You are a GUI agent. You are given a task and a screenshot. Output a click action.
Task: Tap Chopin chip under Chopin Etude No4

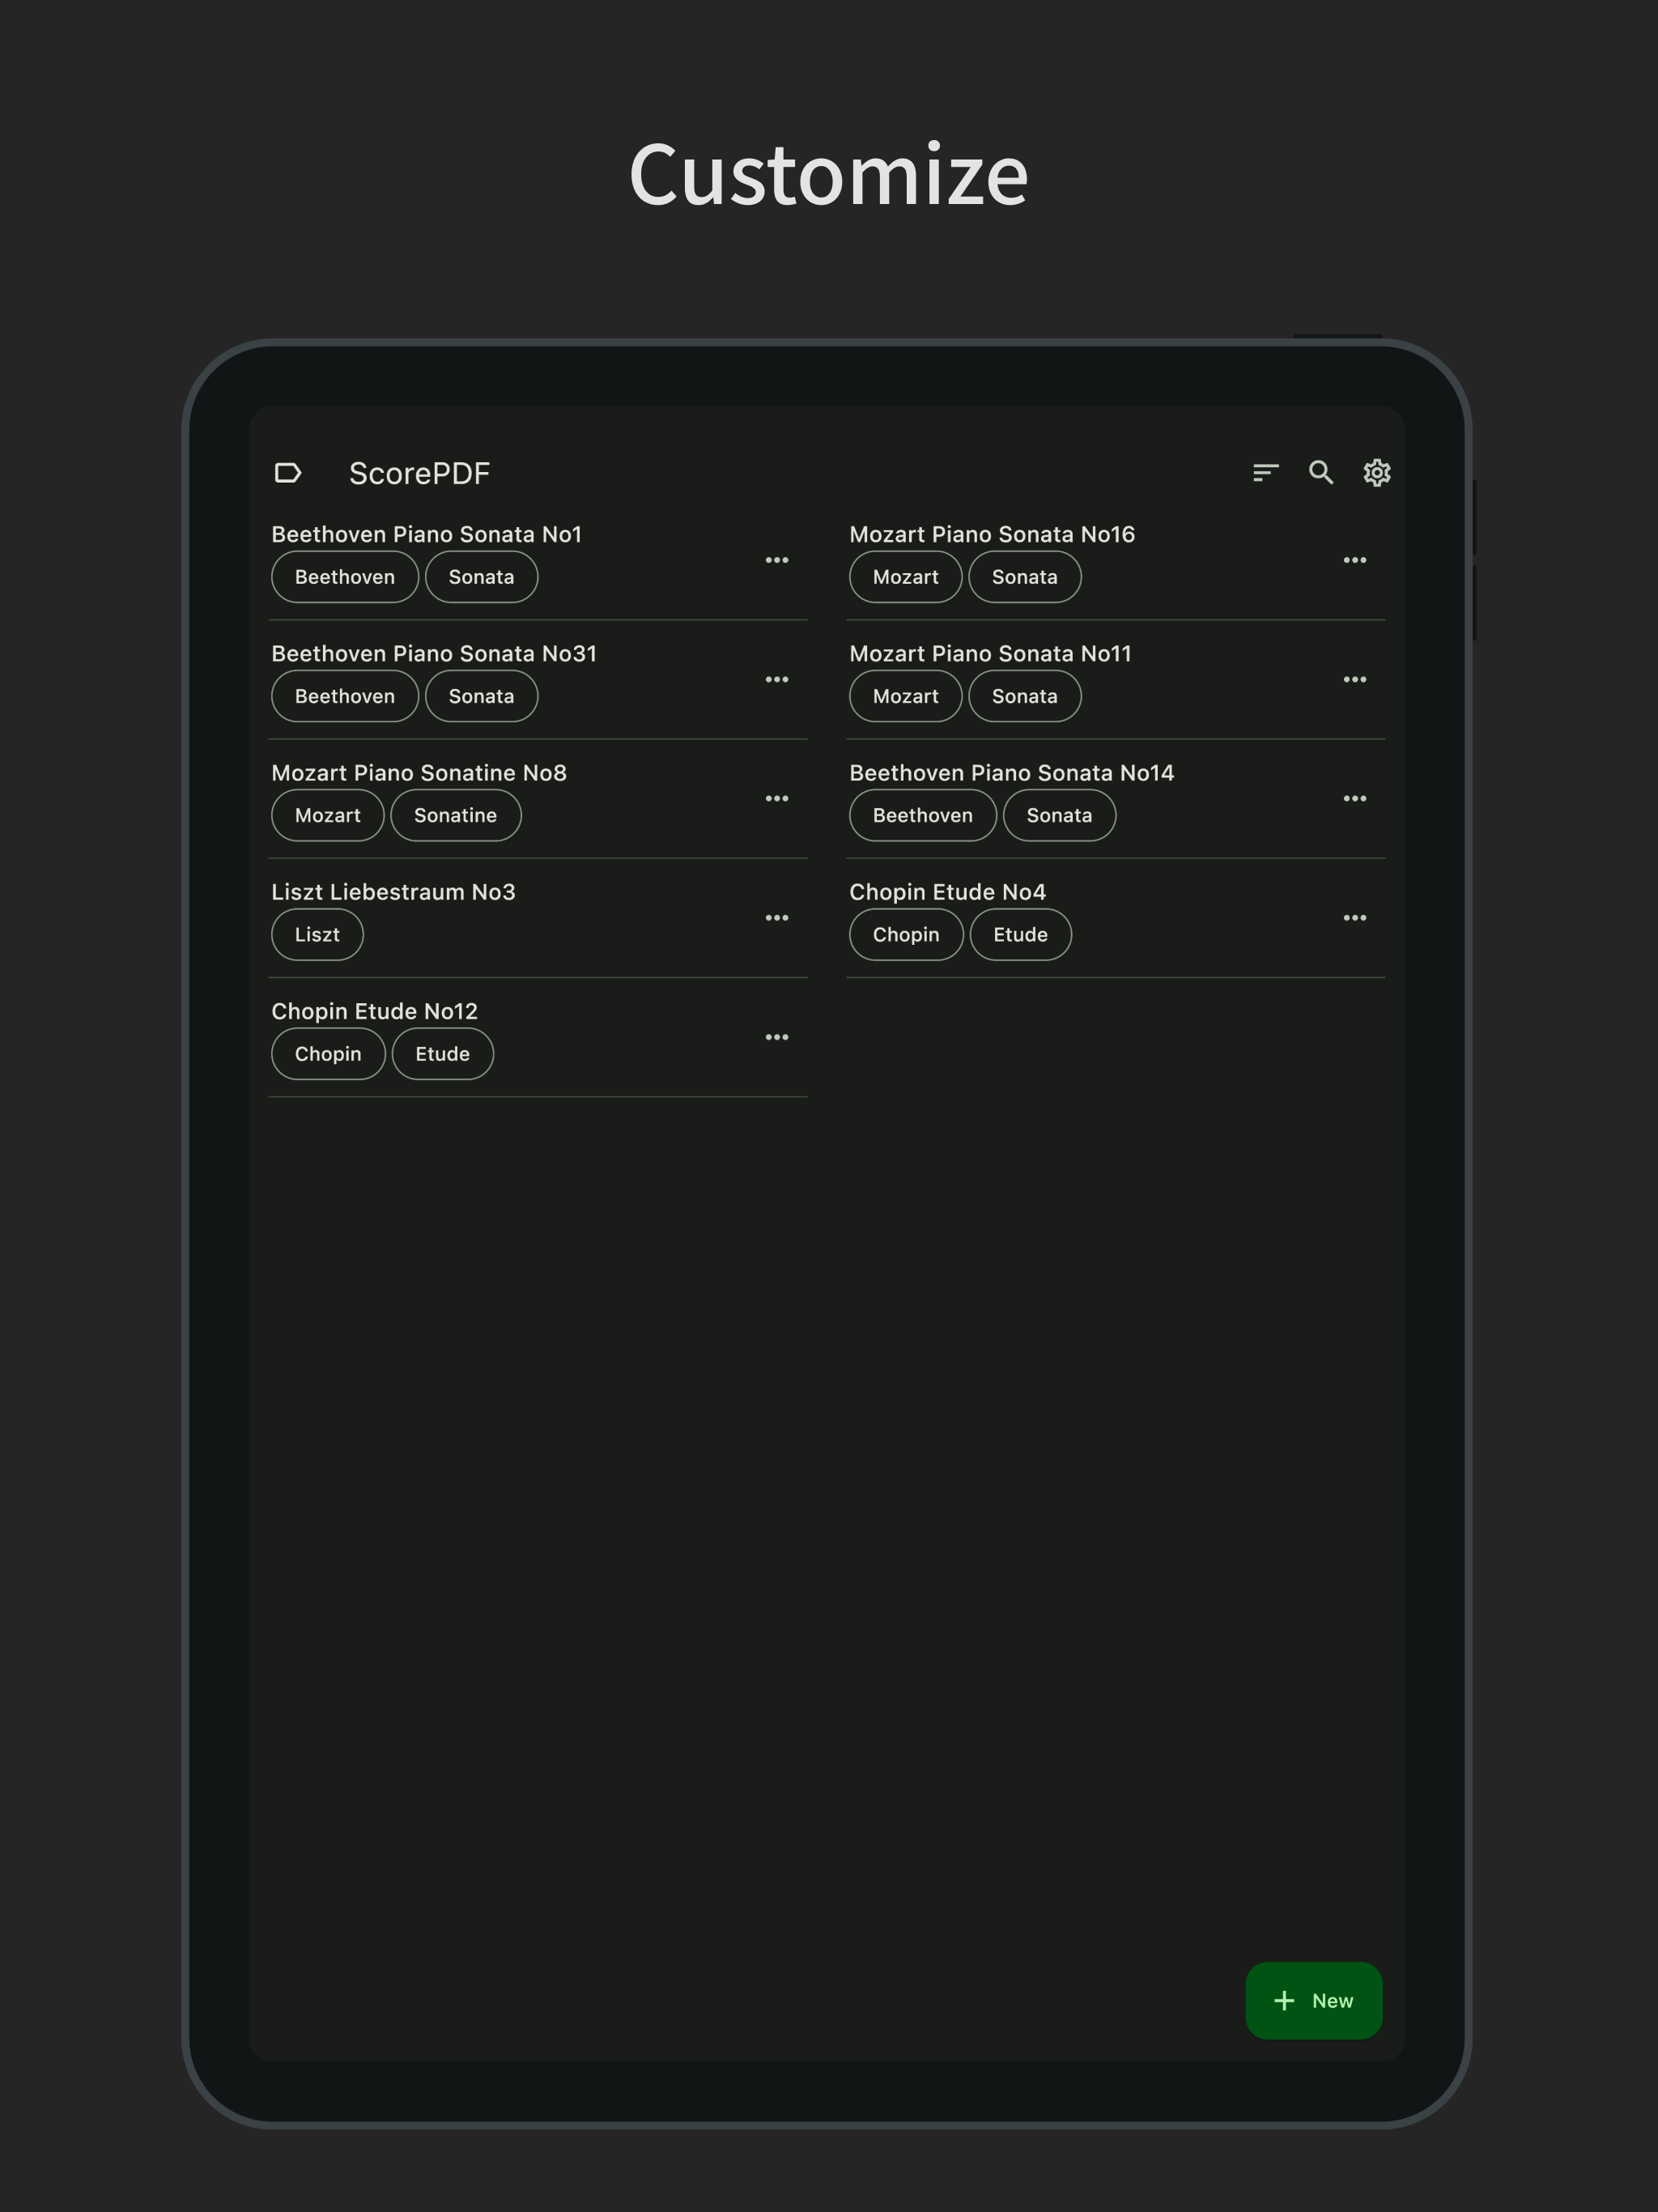tap(906, 935)
